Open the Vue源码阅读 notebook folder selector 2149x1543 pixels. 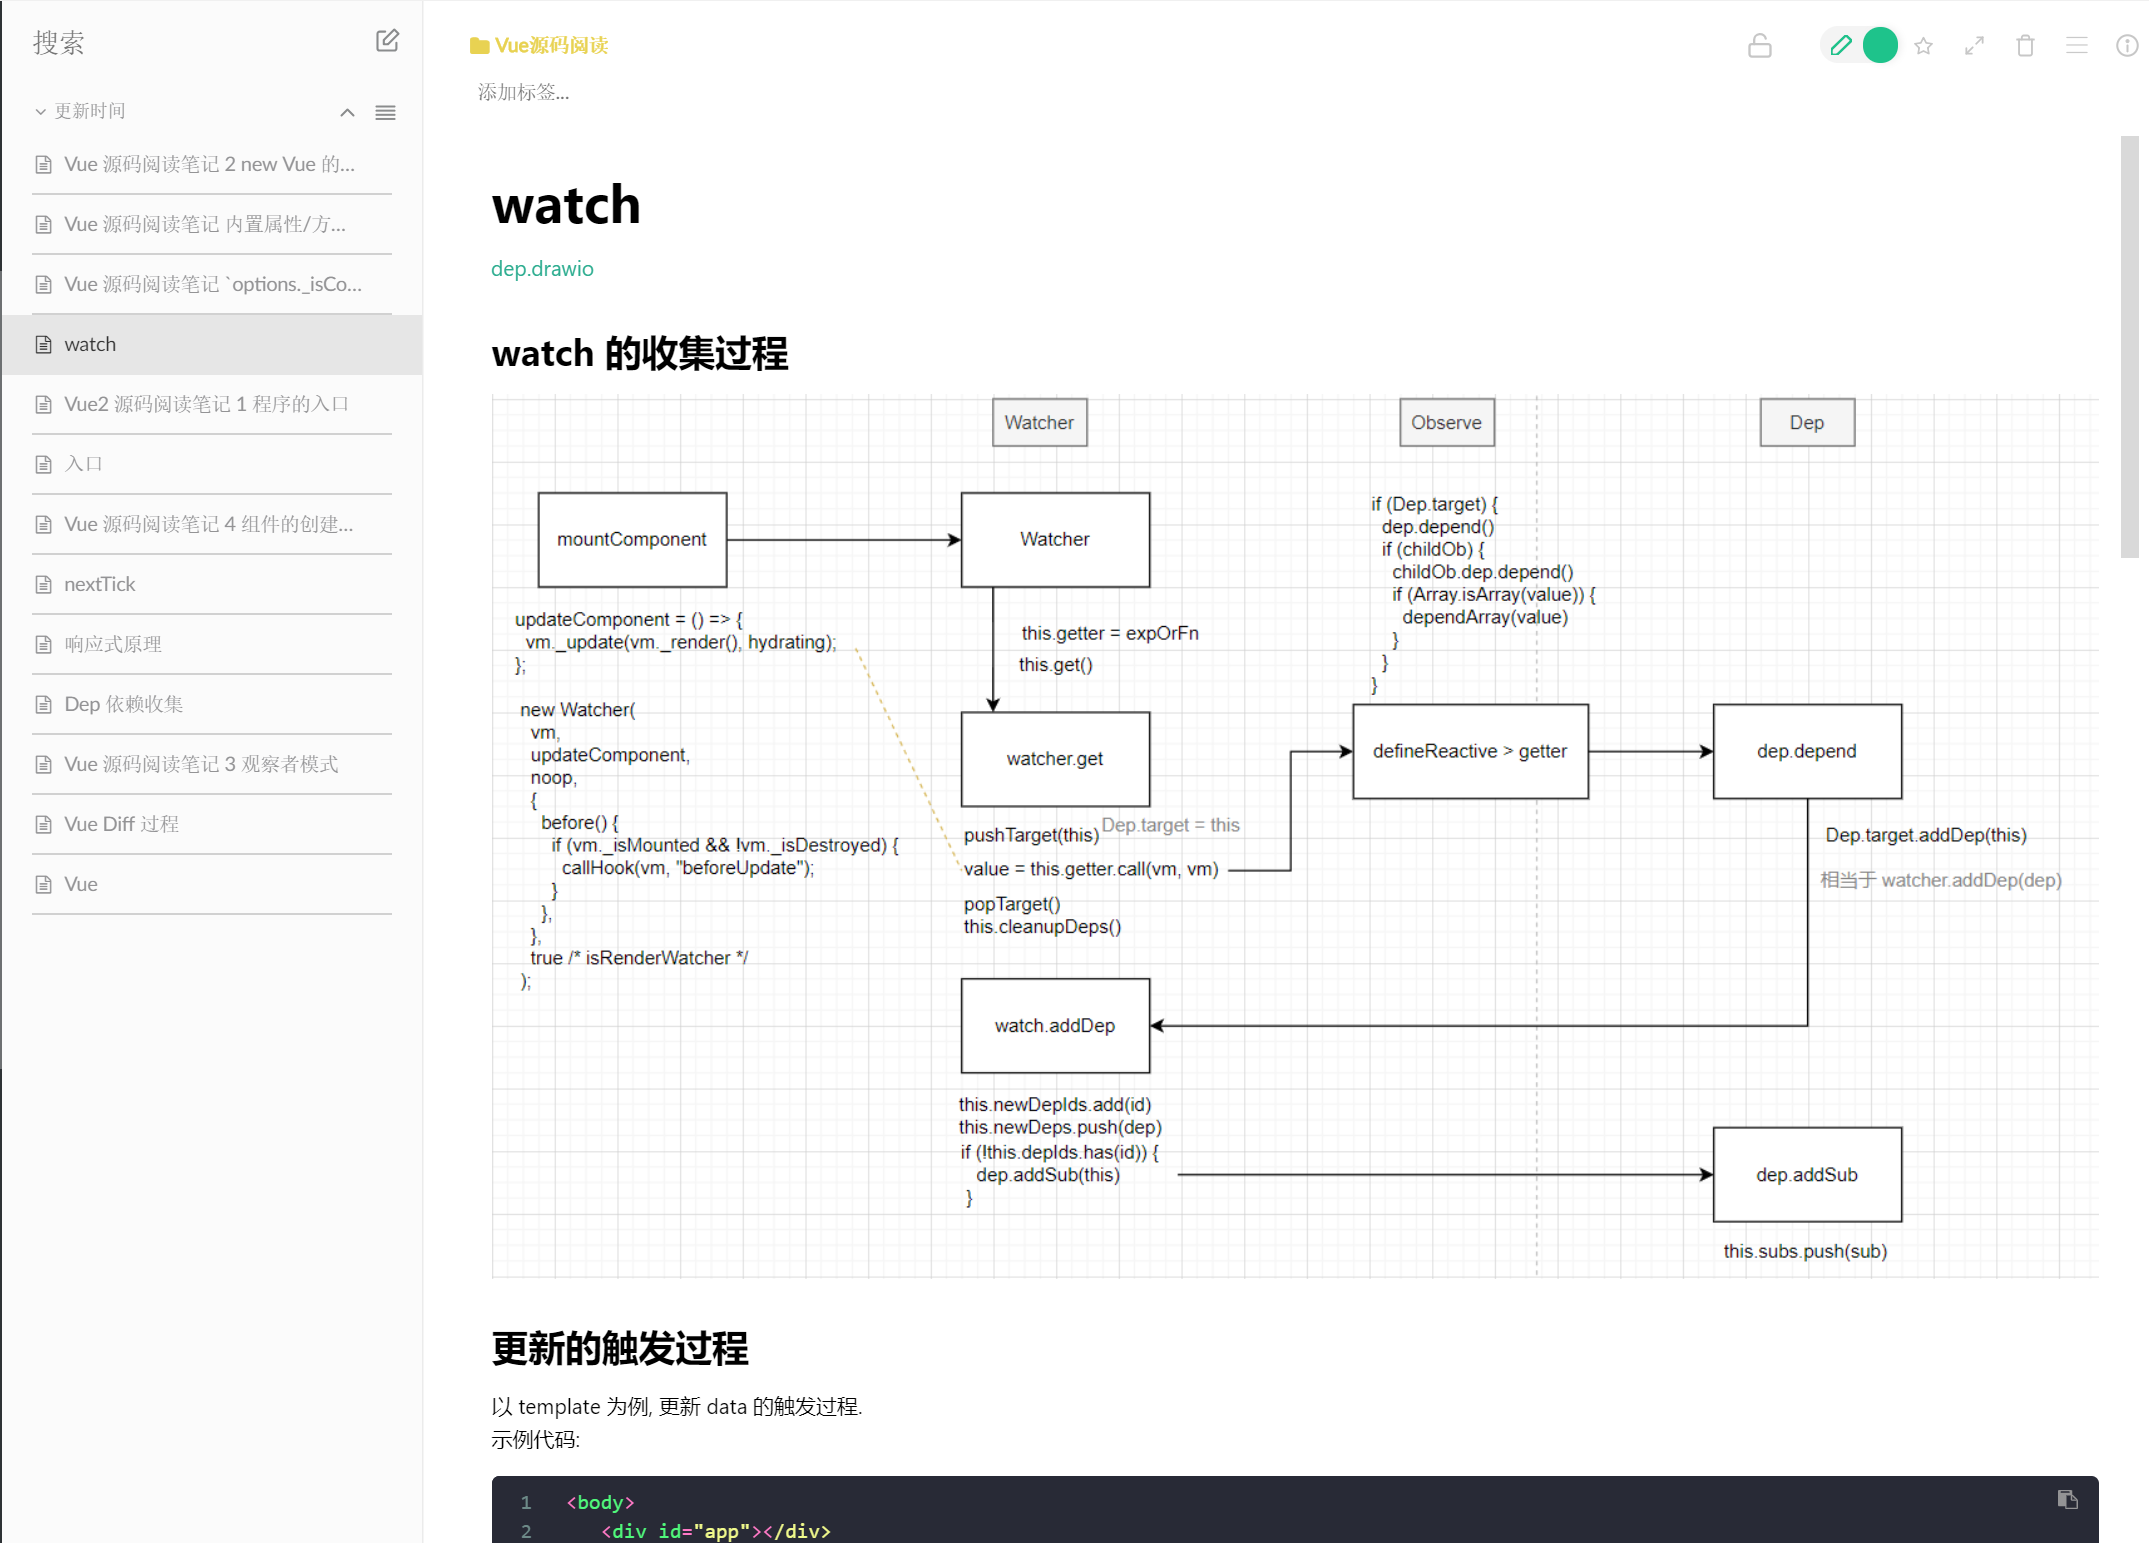(539, 46)
